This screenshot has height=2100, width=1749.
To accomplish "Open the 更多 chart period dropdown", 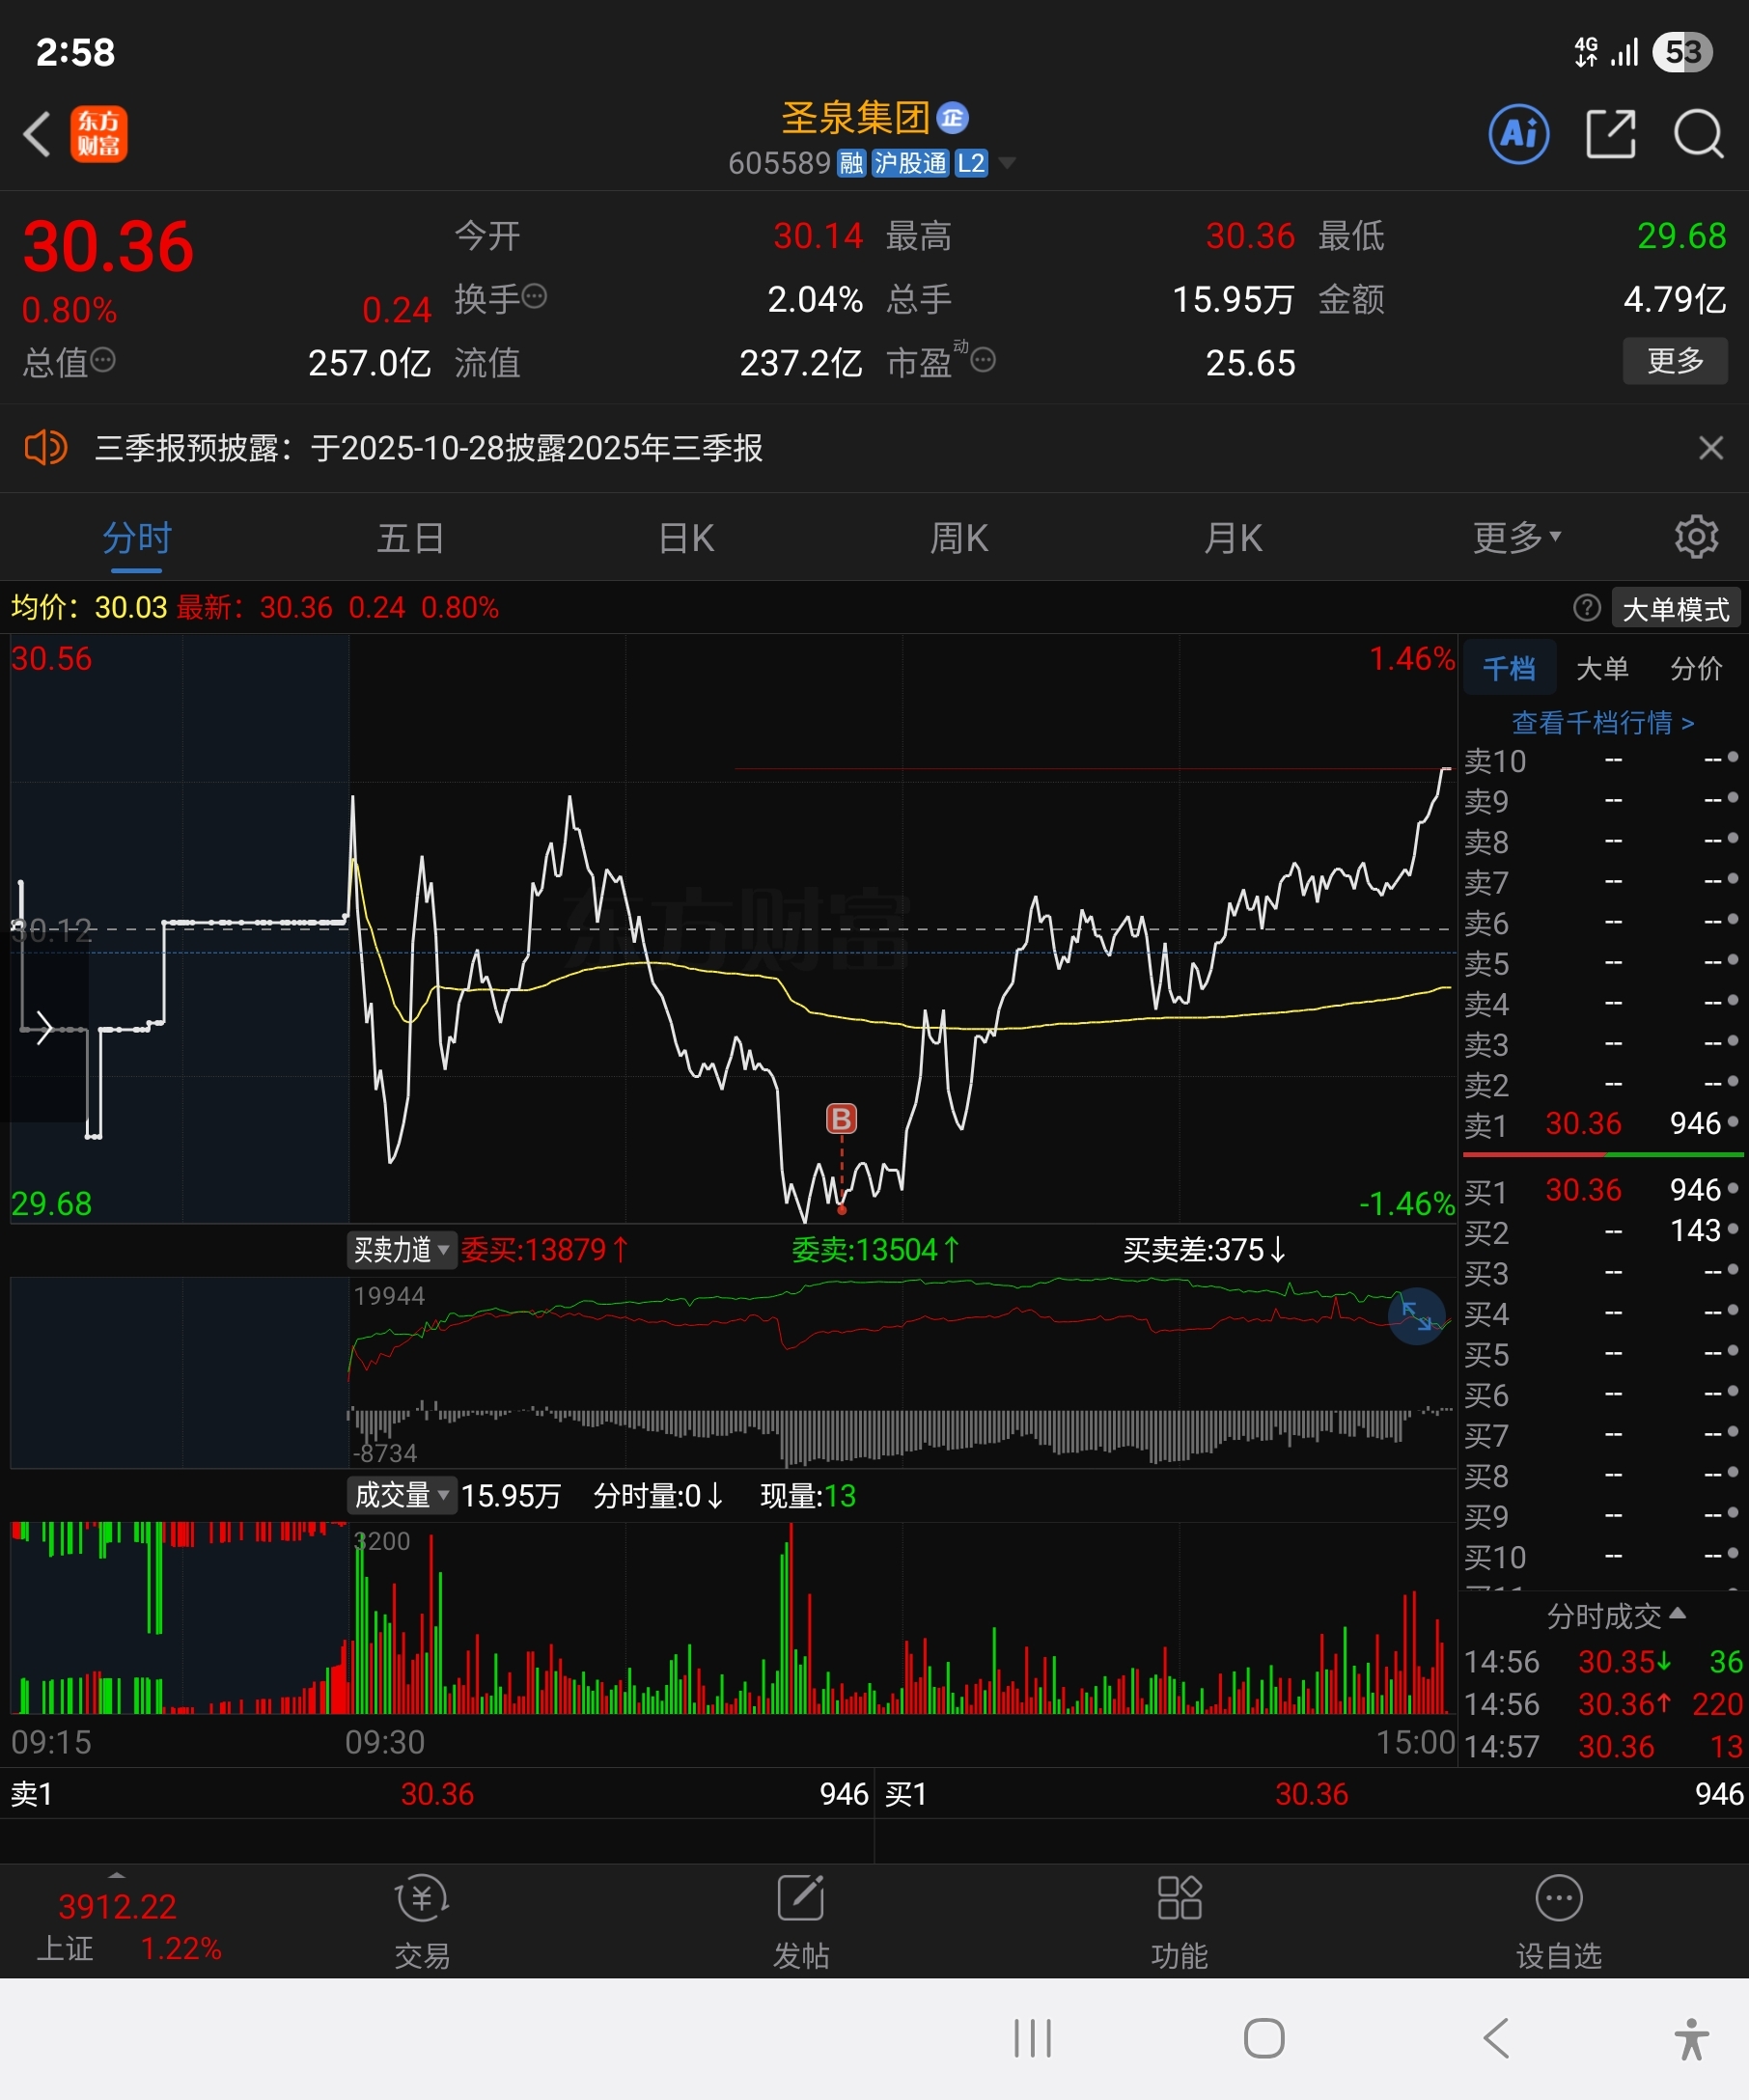I will 1516,537.
